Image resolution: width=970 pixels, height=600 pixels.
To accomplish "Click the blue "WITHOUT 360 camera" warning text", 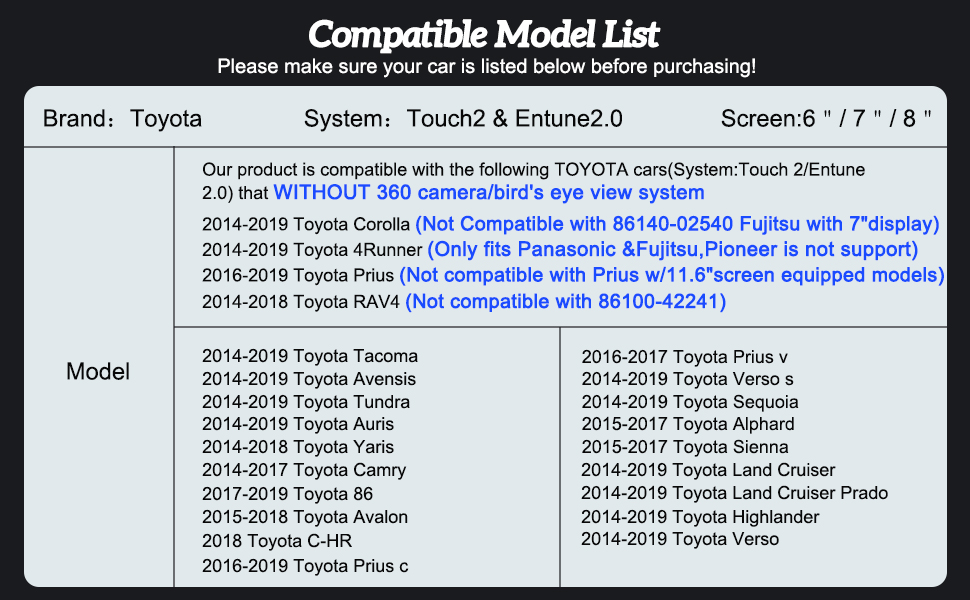I will coord(489,192).
